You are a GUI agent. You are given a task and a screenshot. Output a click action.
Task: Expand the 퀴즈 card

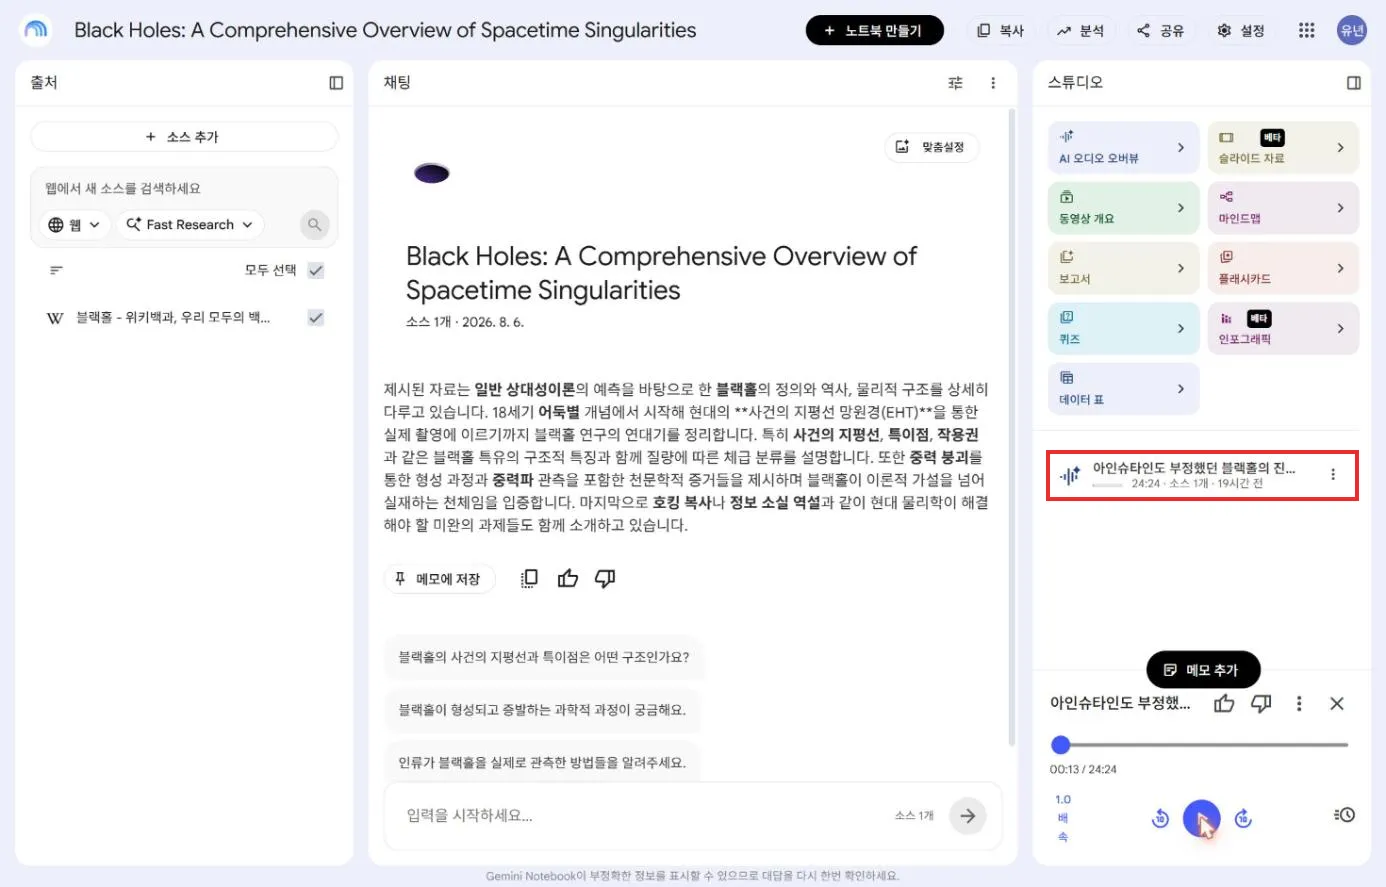coord(1123,328)
